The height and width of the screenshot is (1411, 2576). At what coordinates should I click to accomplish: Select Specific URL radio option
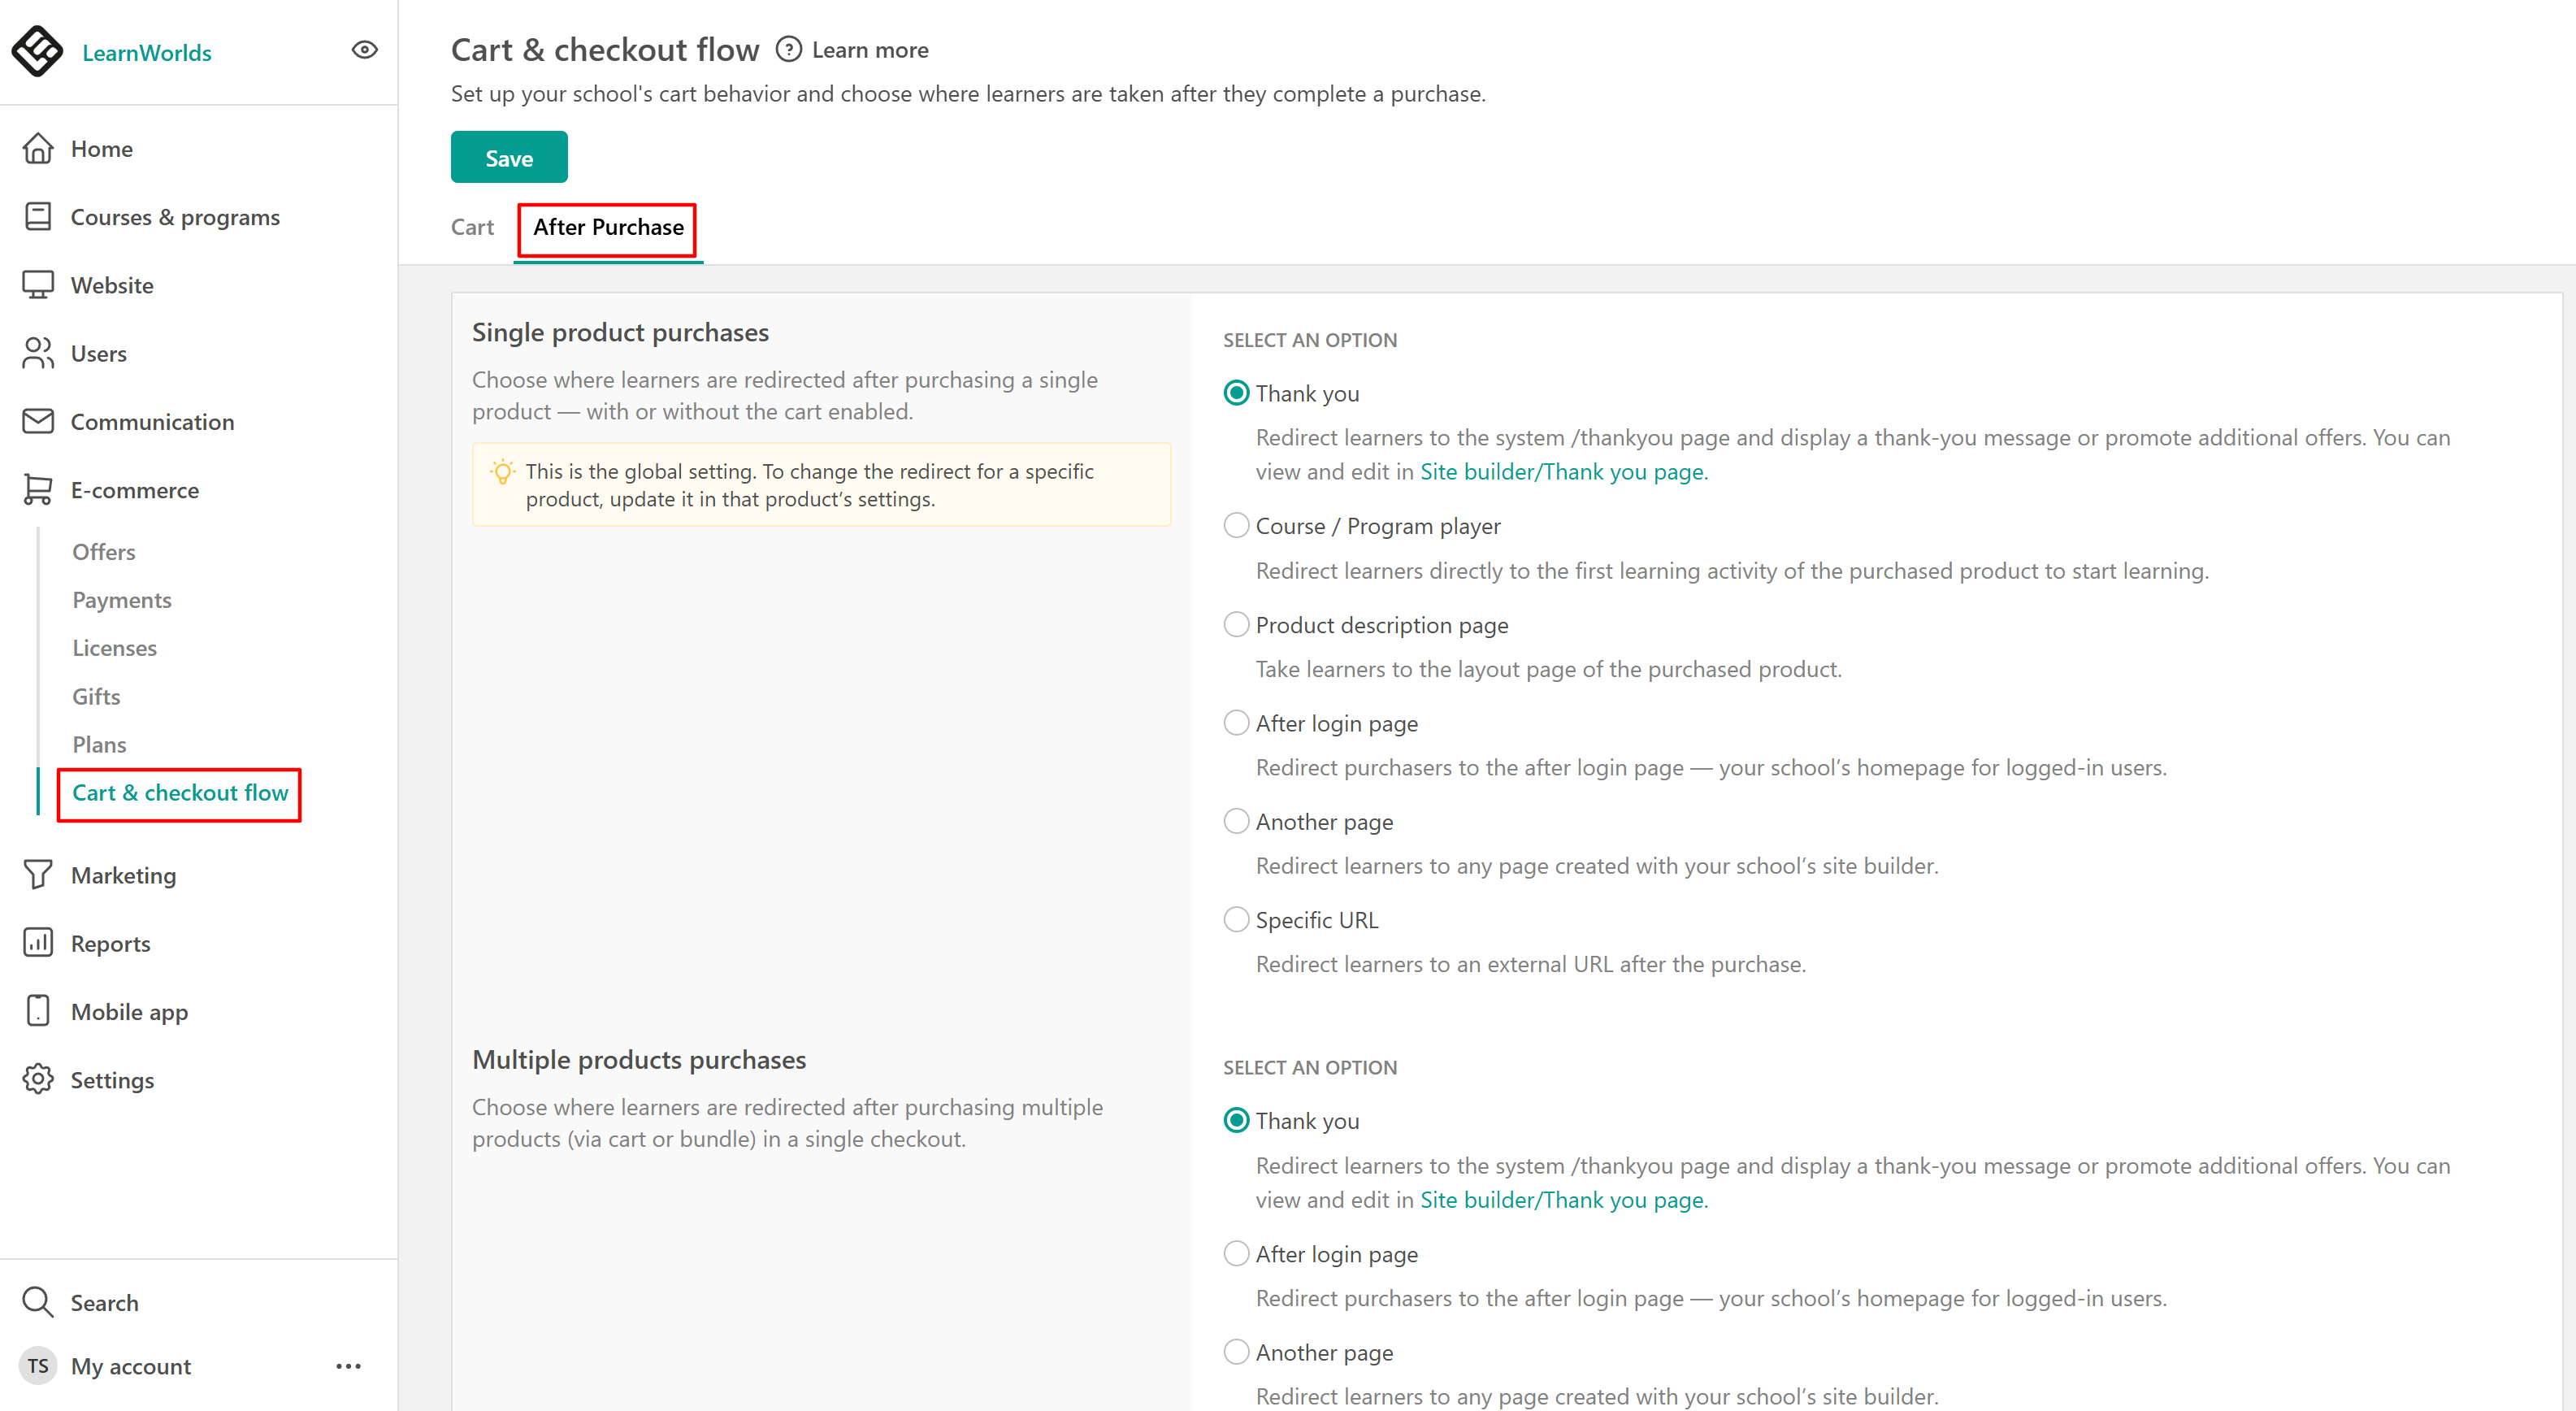point(1236,920)
